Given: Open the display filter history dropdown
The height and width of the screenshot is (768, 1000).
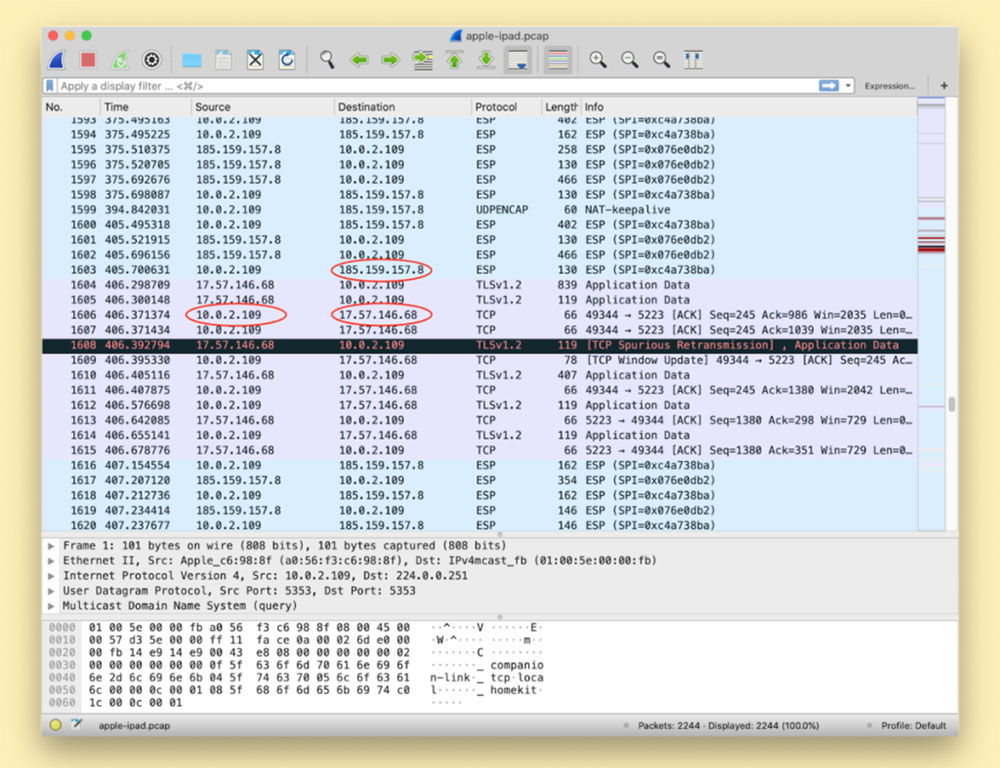Looking at the screenshot, I should pos(849,86).
